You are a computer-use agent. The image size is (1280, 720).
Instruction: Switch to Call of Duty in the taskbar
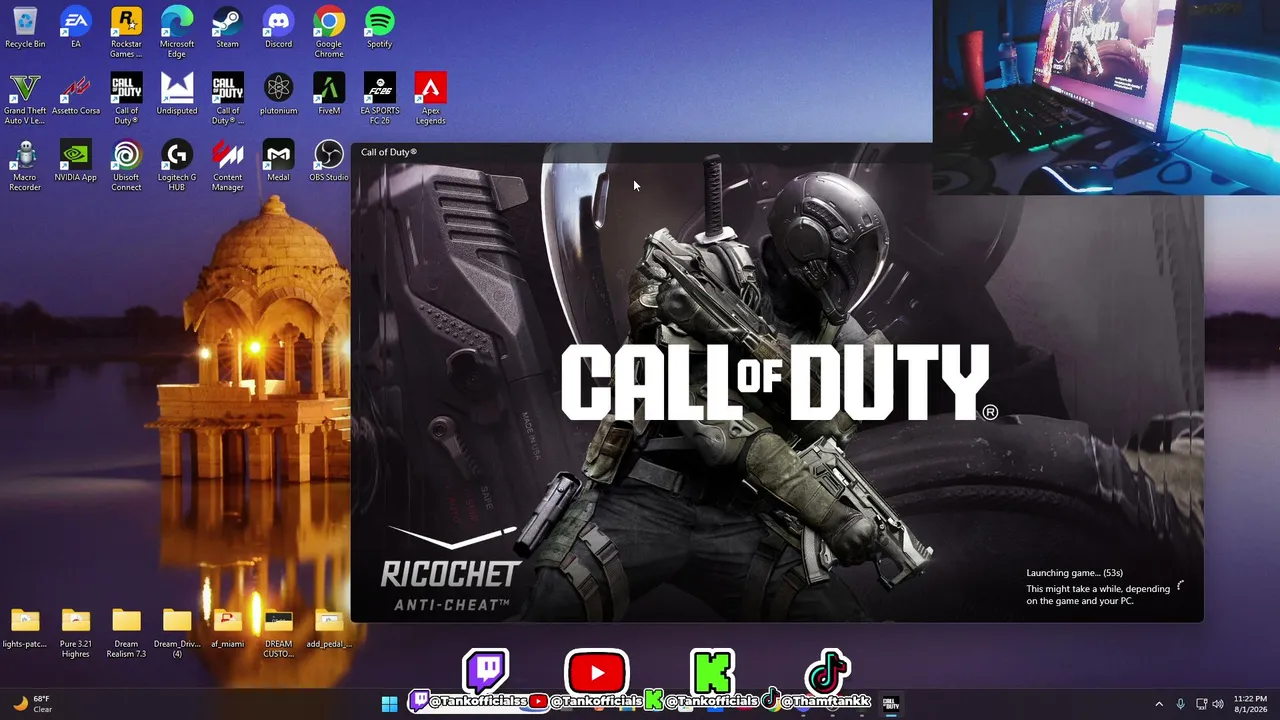(x=890, y=704)
